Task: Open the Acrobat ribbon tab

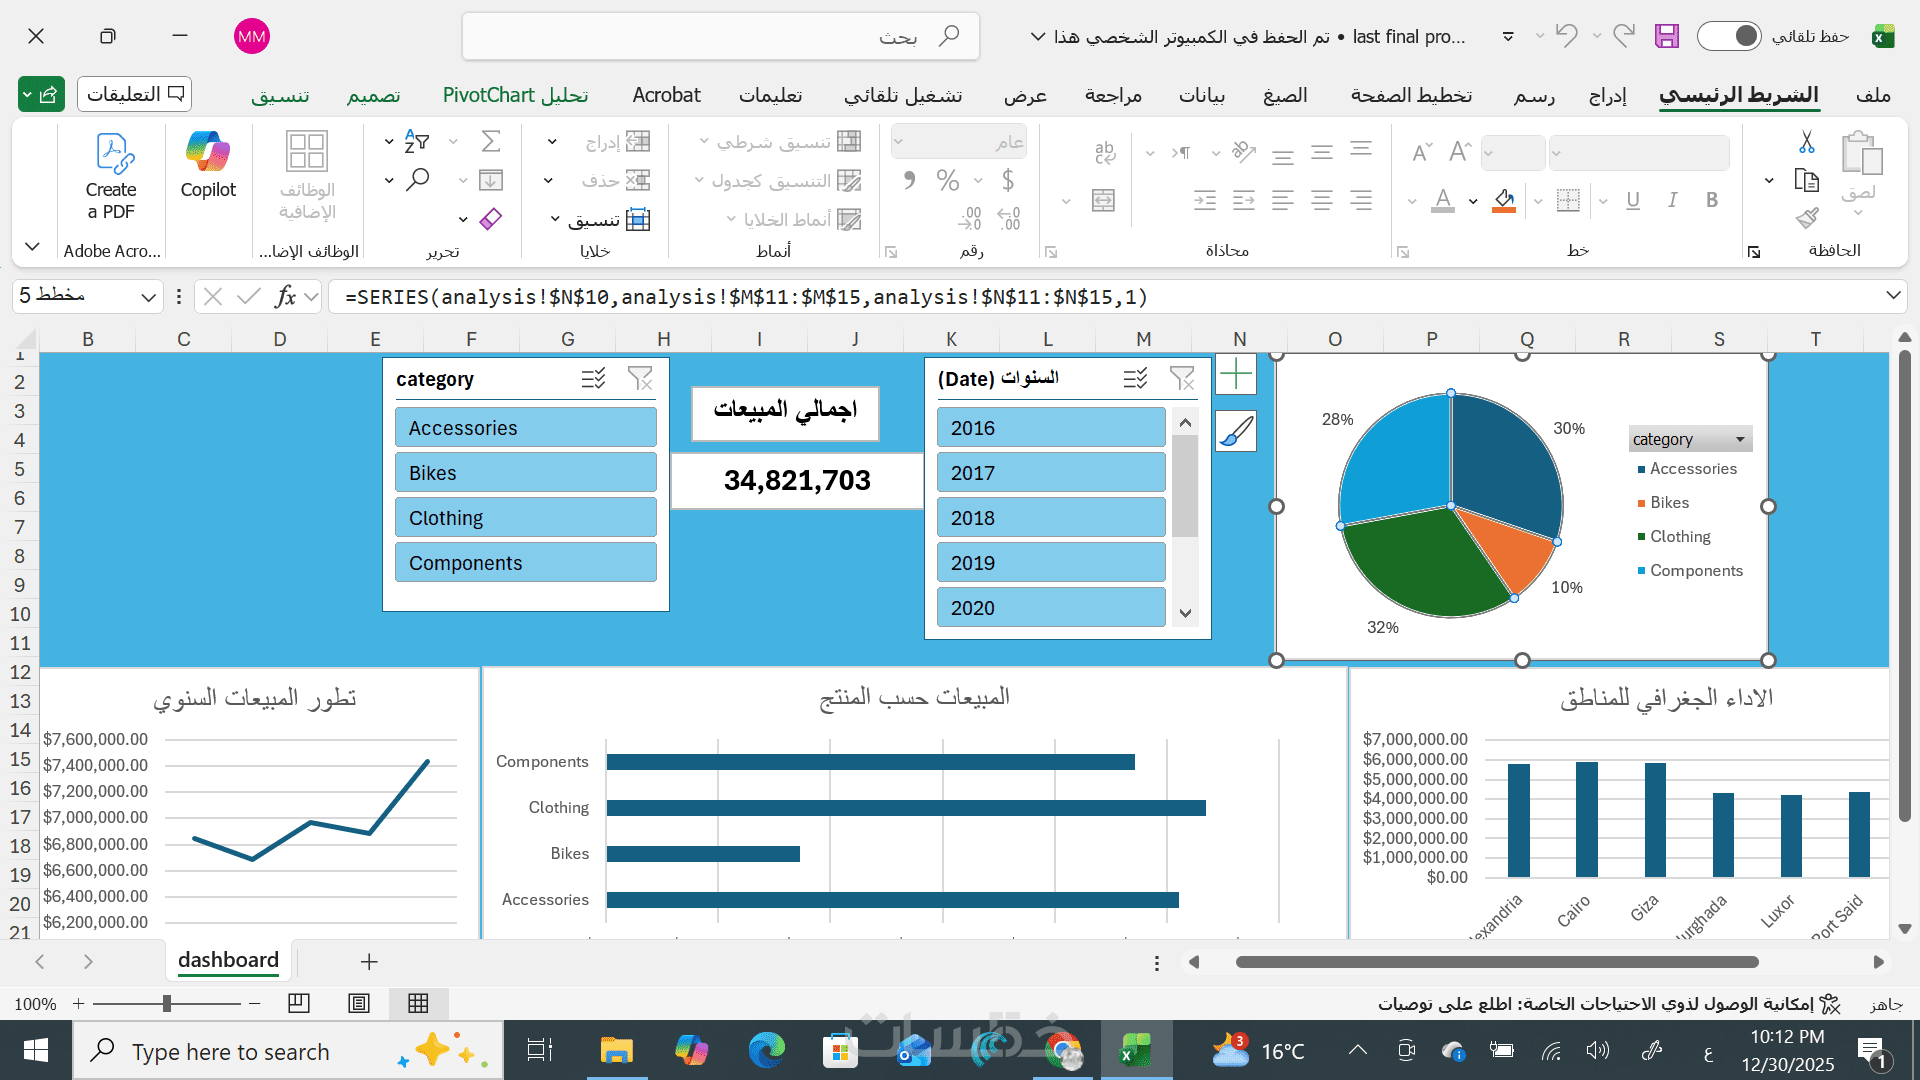Action: [x=666, y=95]
